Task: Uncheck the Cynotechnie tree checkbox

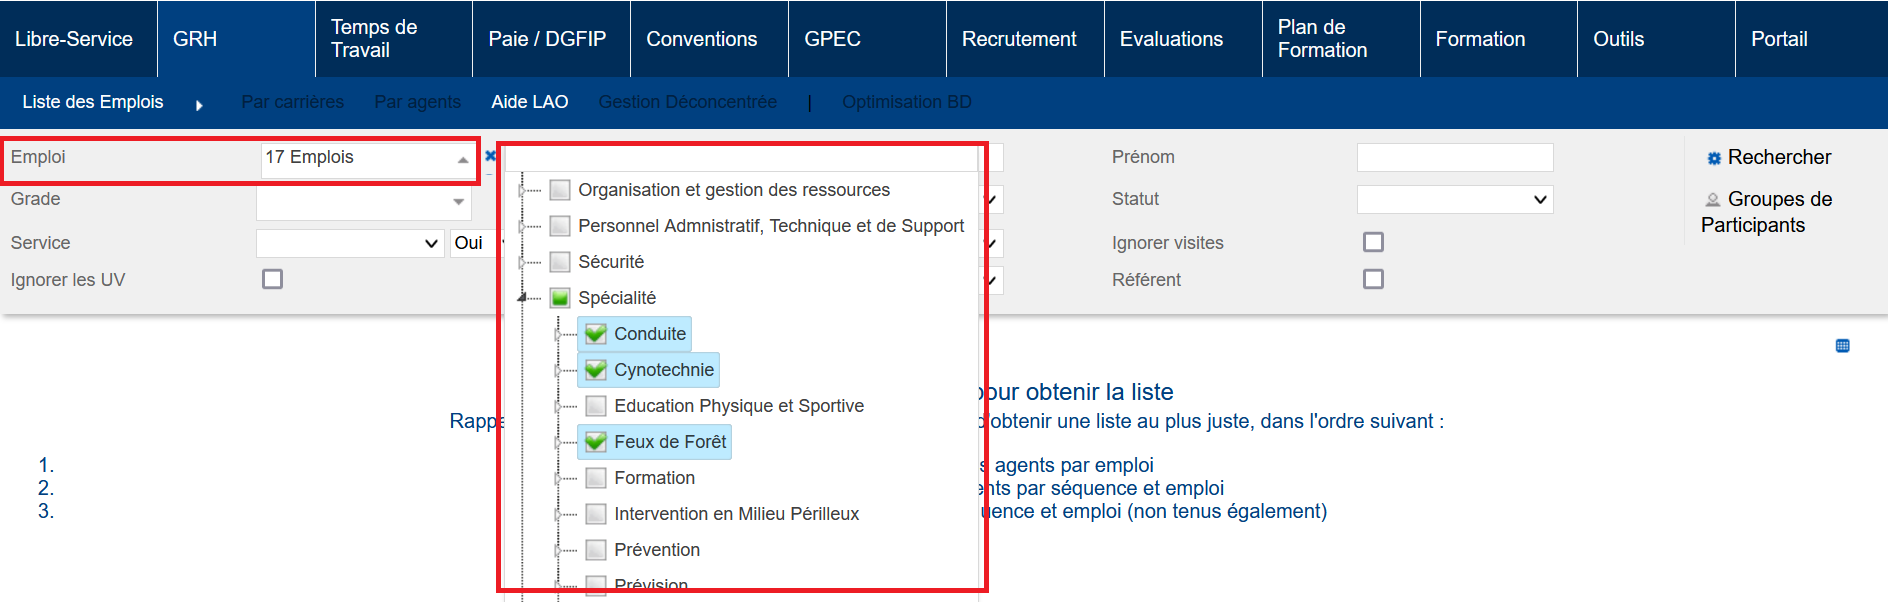Action: click(x=596, y=370)
